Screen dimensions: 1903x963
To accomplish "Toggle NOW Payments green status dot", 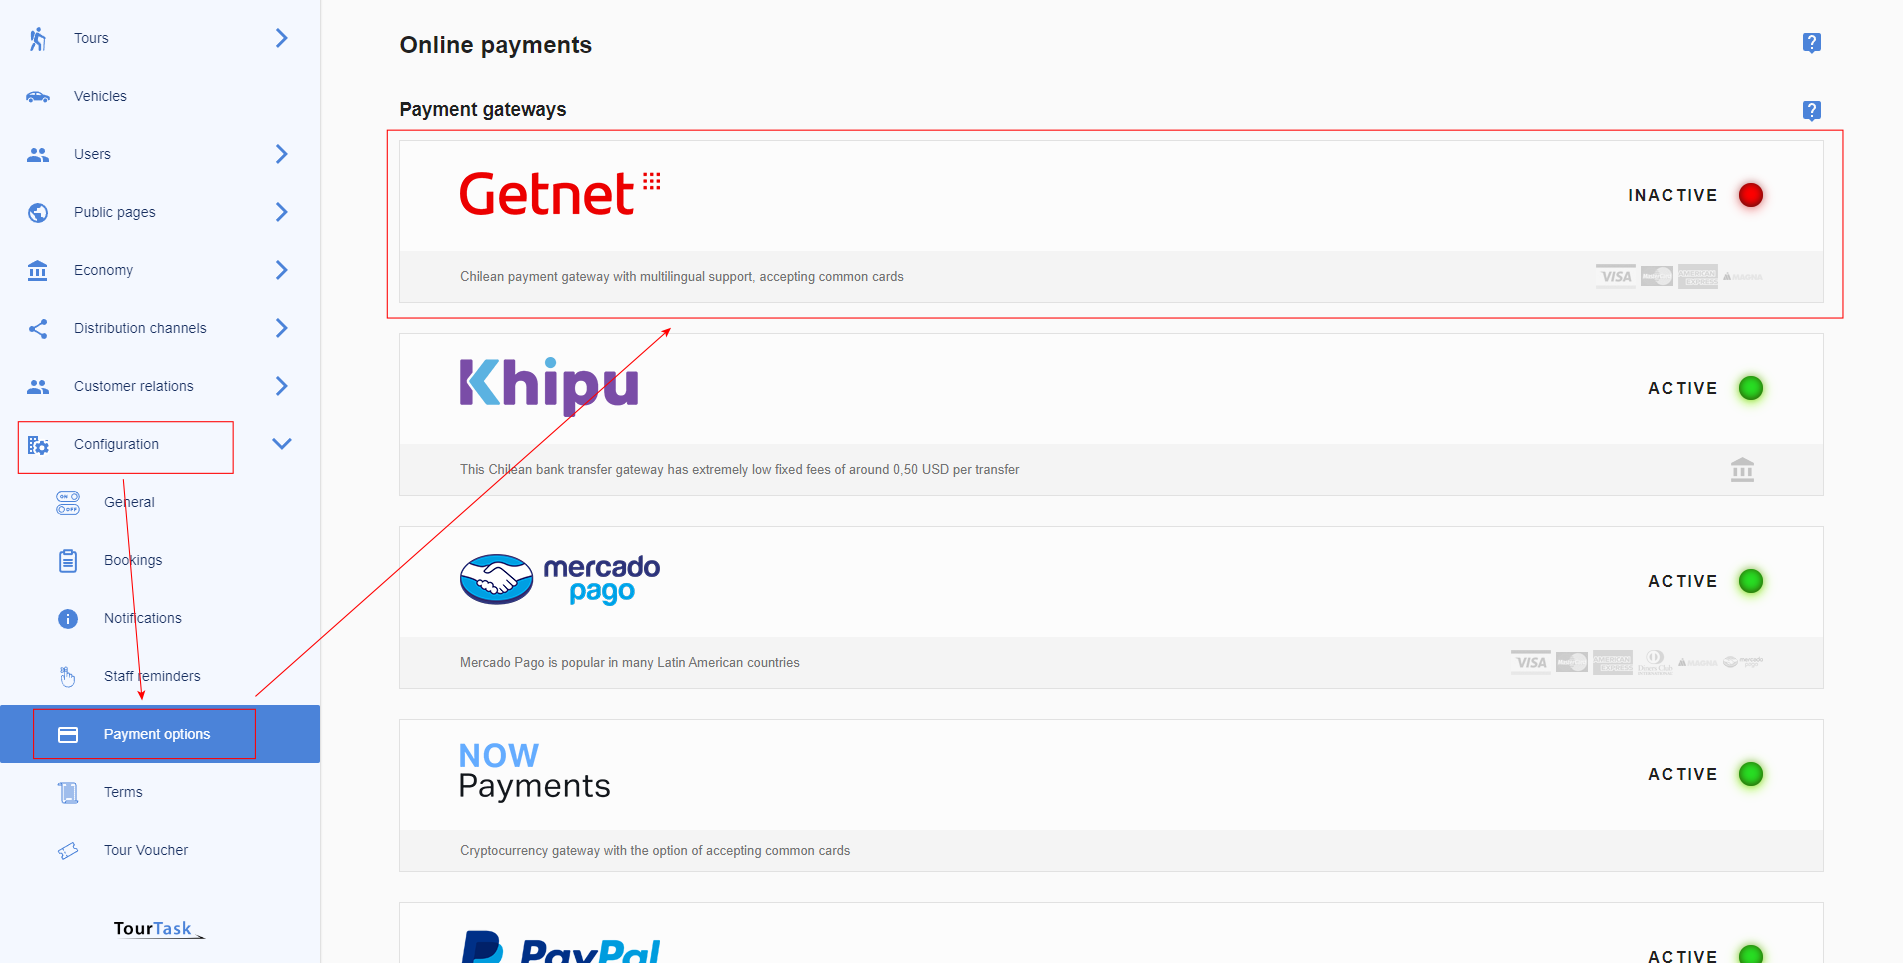I will (x=1750, y=774).
